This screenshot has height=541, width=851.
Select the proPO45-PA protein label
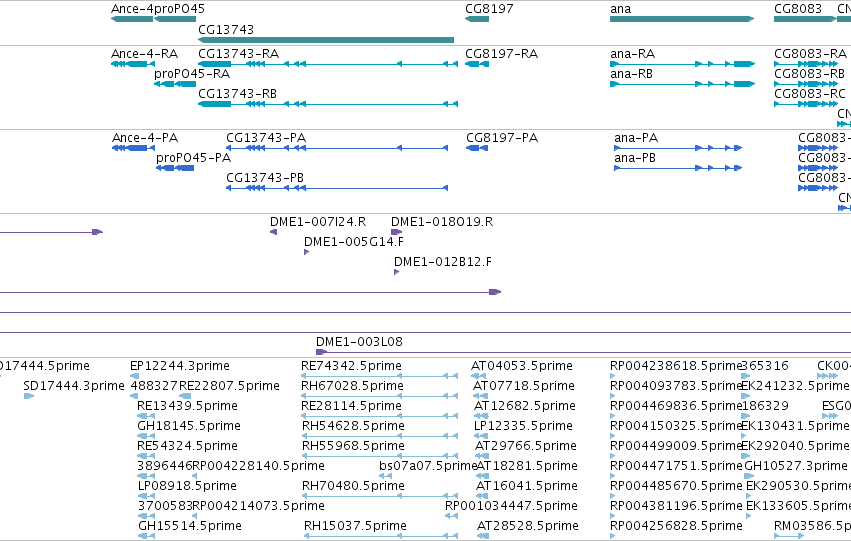(193, 158)
